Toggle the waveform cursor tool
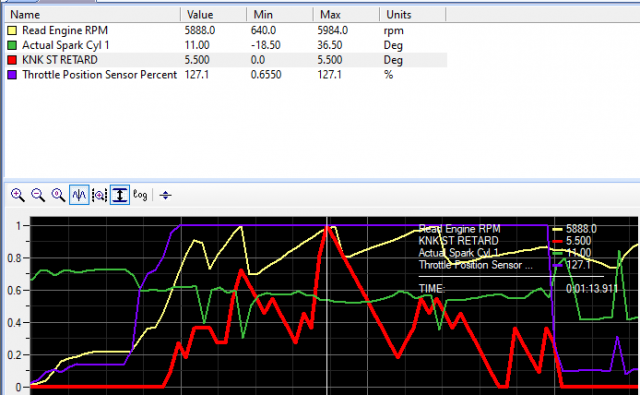This screenshot has height=395, width=640. [79, 195]
